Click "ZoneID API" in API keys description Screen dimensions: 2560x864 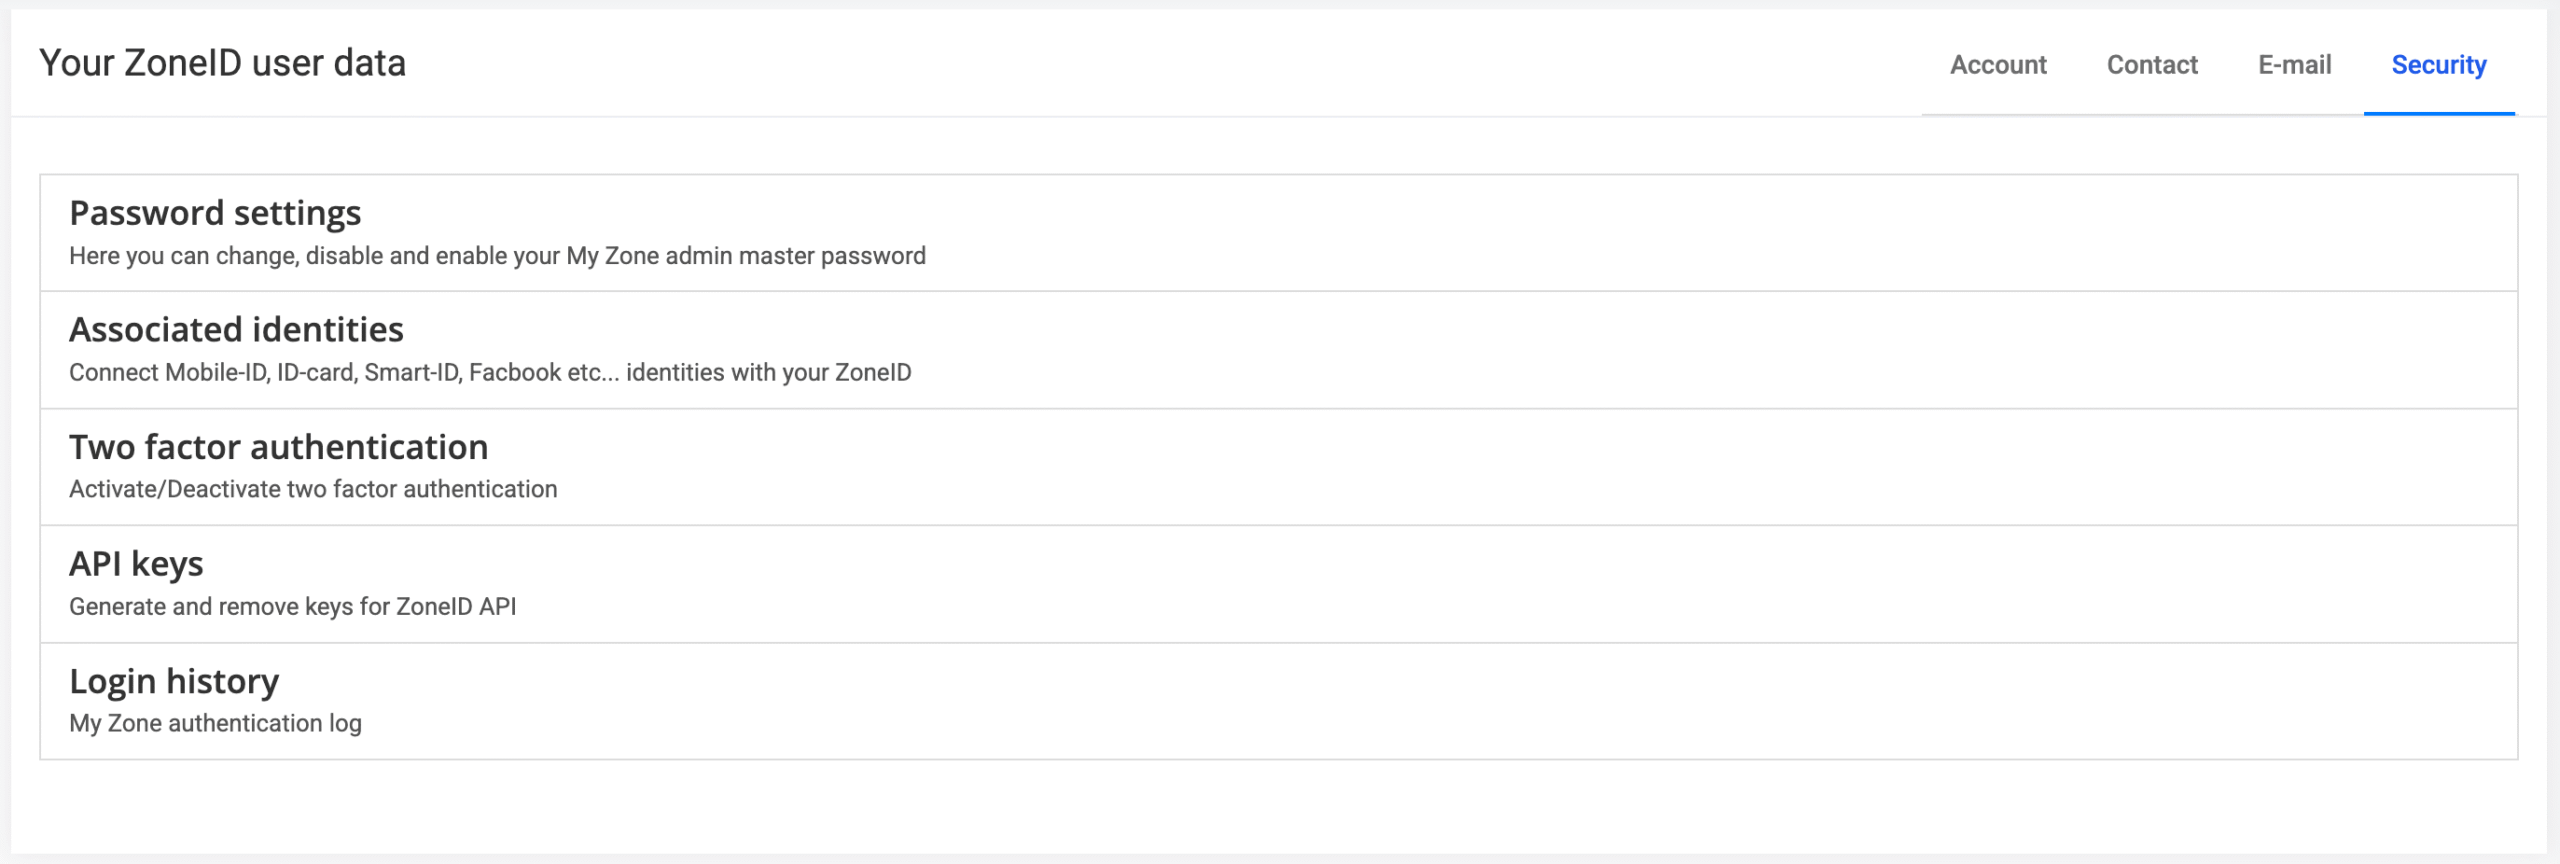(456, 607)
